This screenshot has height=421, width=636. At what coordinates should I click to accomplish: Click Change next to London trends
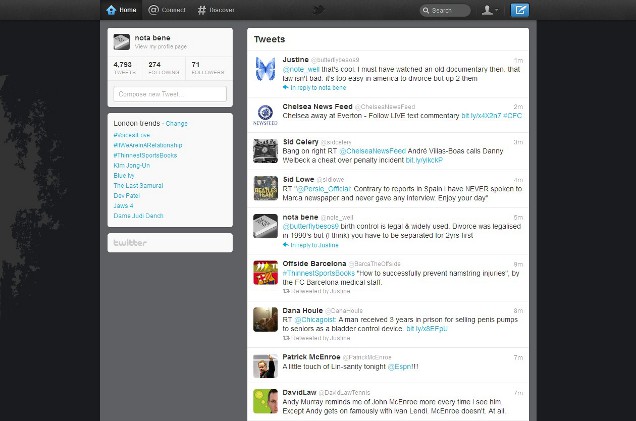[x=176, y=123]
